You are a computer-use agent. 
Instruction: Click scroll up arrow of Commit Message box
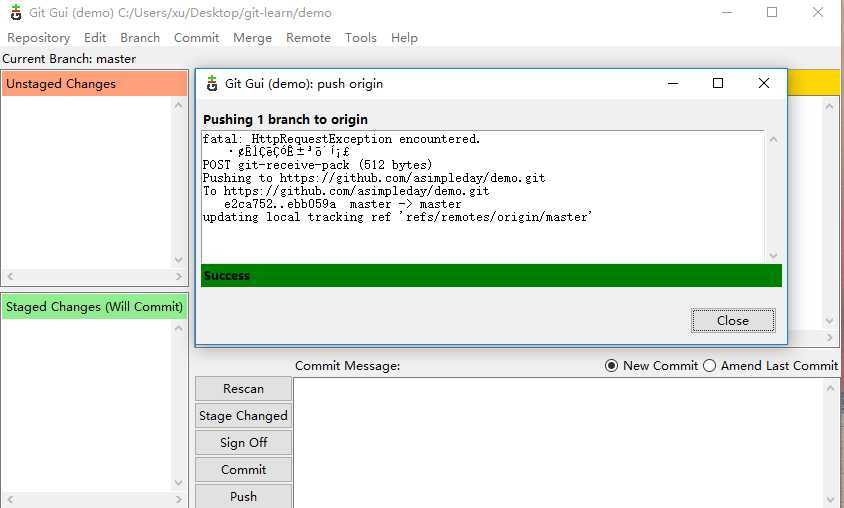click(x=830, y=388)
